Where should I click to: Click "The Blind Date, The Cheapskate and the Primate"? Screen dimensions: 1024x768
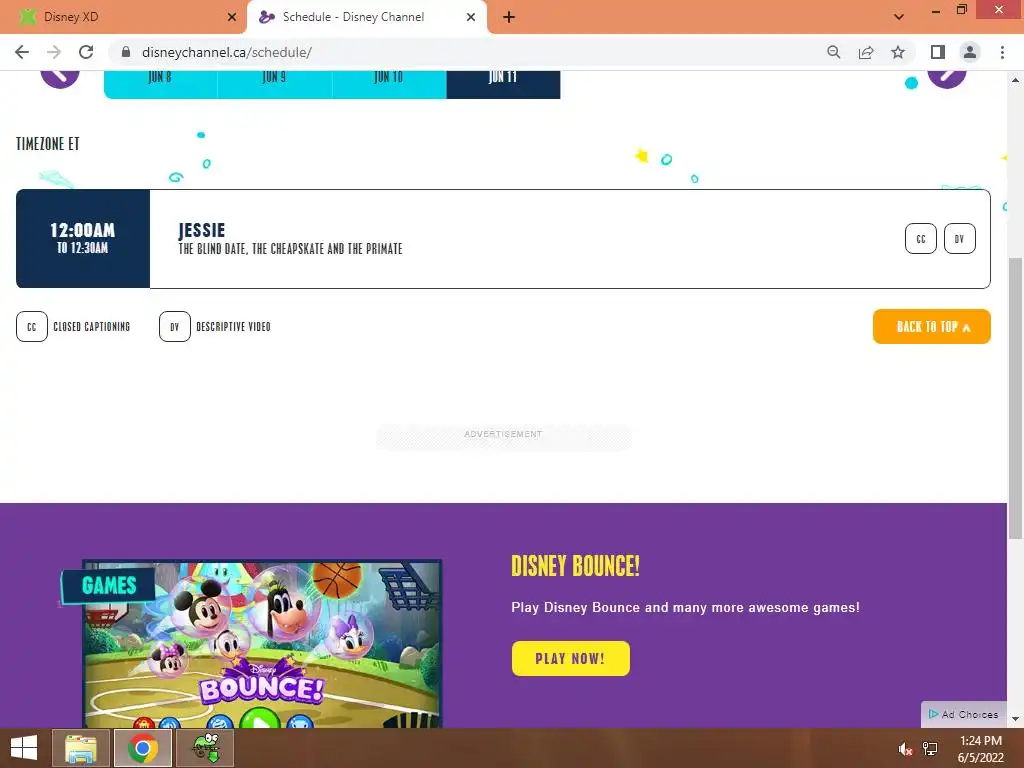291,249
